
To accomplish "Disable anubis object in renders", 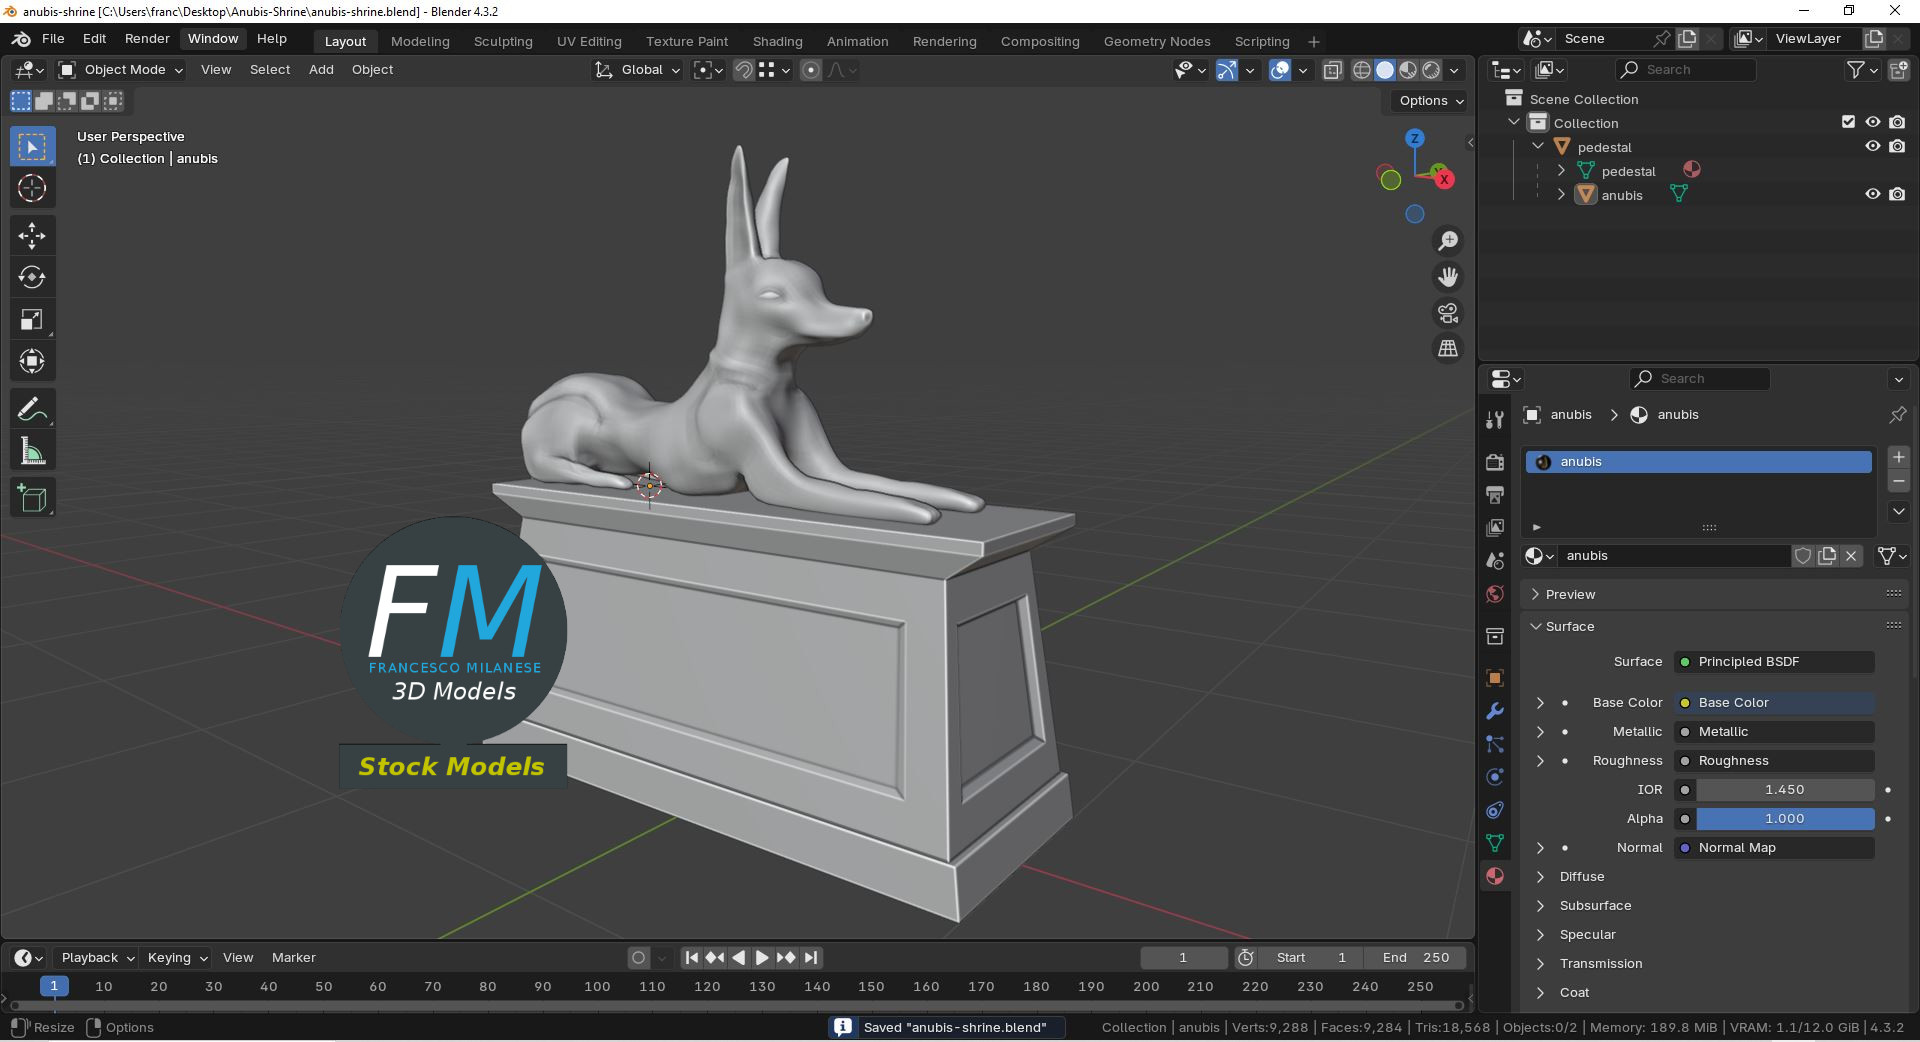I will pyautogui.click(x=1897, y=195).
